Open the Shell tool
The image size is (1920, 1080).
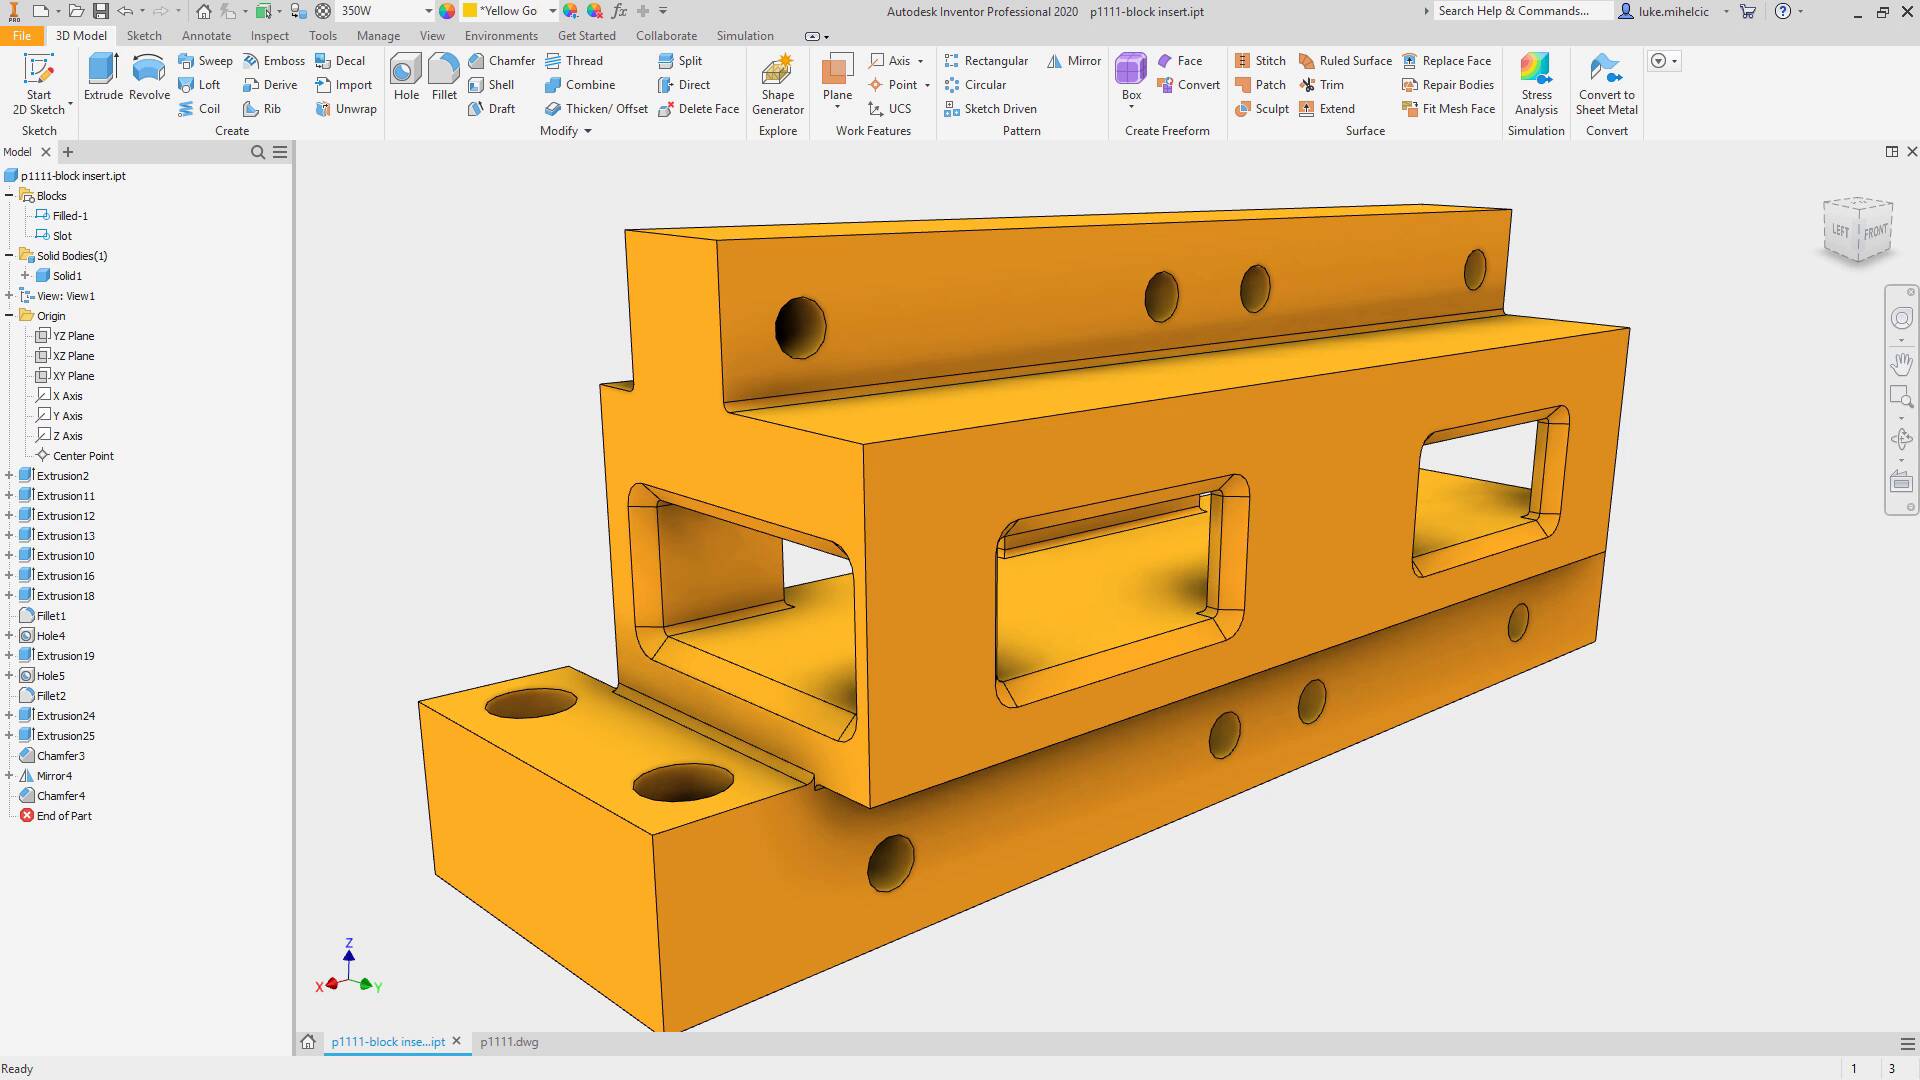click(x=494, y=84)
